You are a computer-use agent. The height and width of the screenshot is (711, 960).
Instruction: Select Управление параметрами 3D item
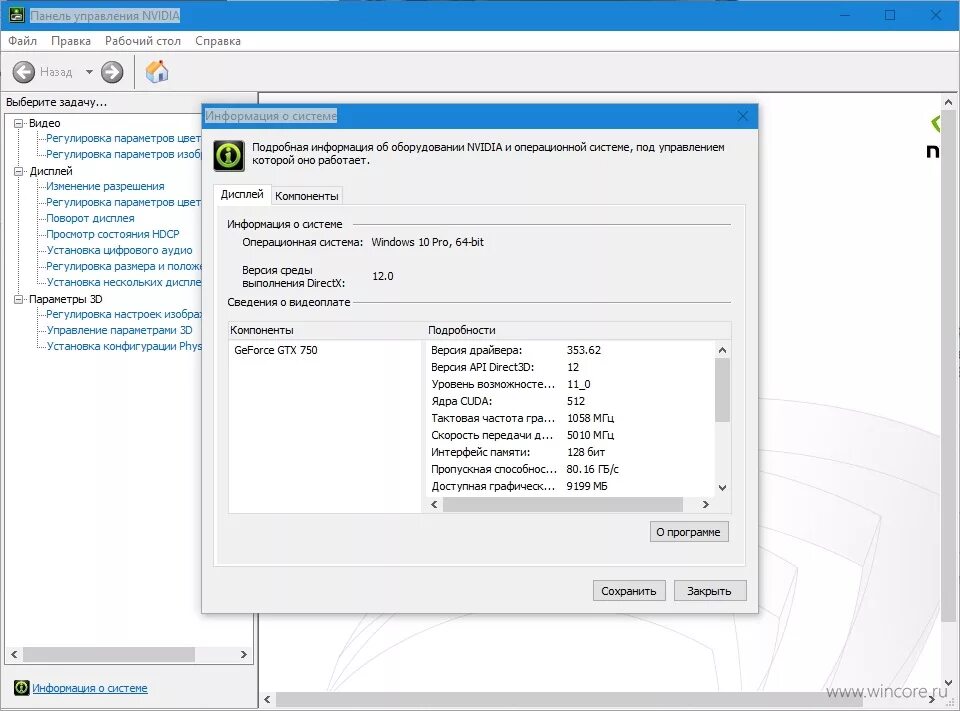click(119, 330)
